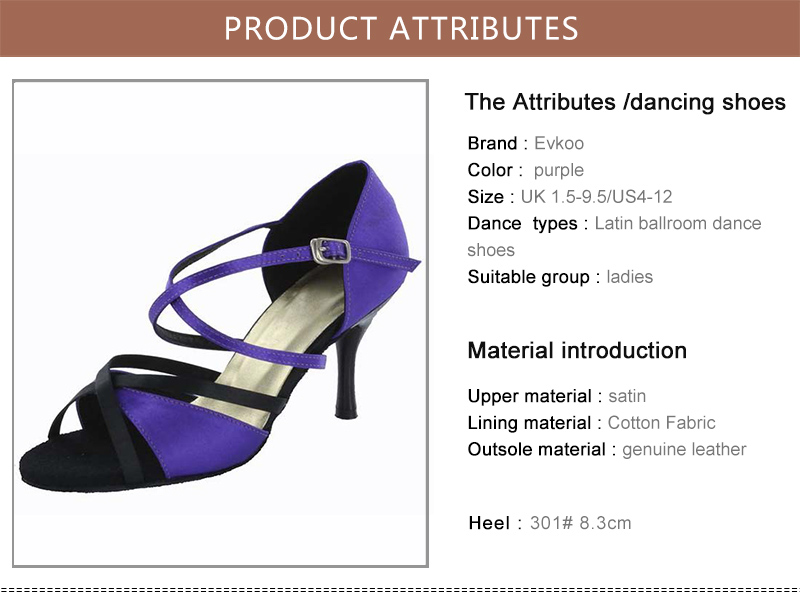Click the Evkoo brand name

click(560, 143)
